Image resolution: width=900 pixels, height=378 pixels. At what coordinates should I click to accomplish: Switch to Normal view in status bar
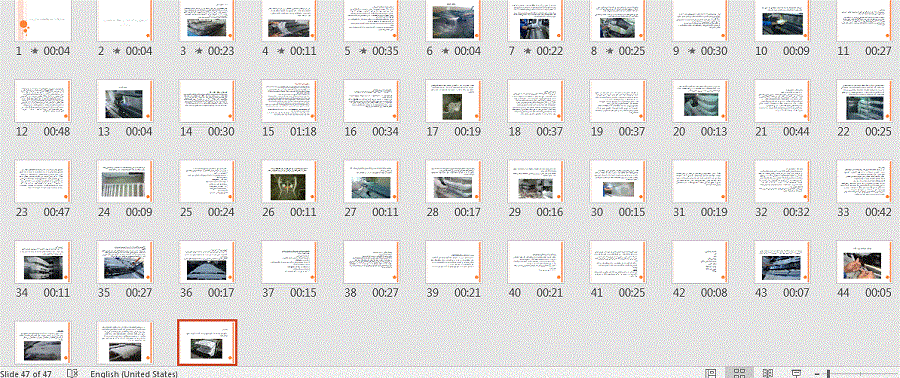tap(711, 373)
